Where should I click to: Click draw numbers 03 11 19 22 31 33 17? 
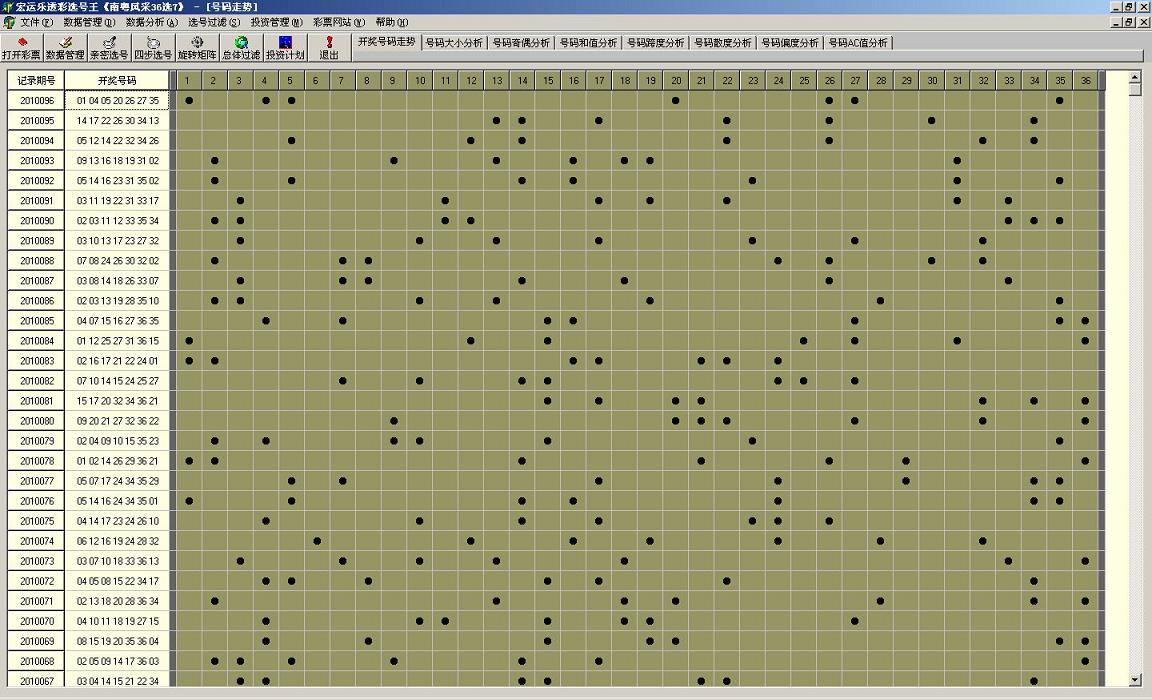click(x=117, y=201)
